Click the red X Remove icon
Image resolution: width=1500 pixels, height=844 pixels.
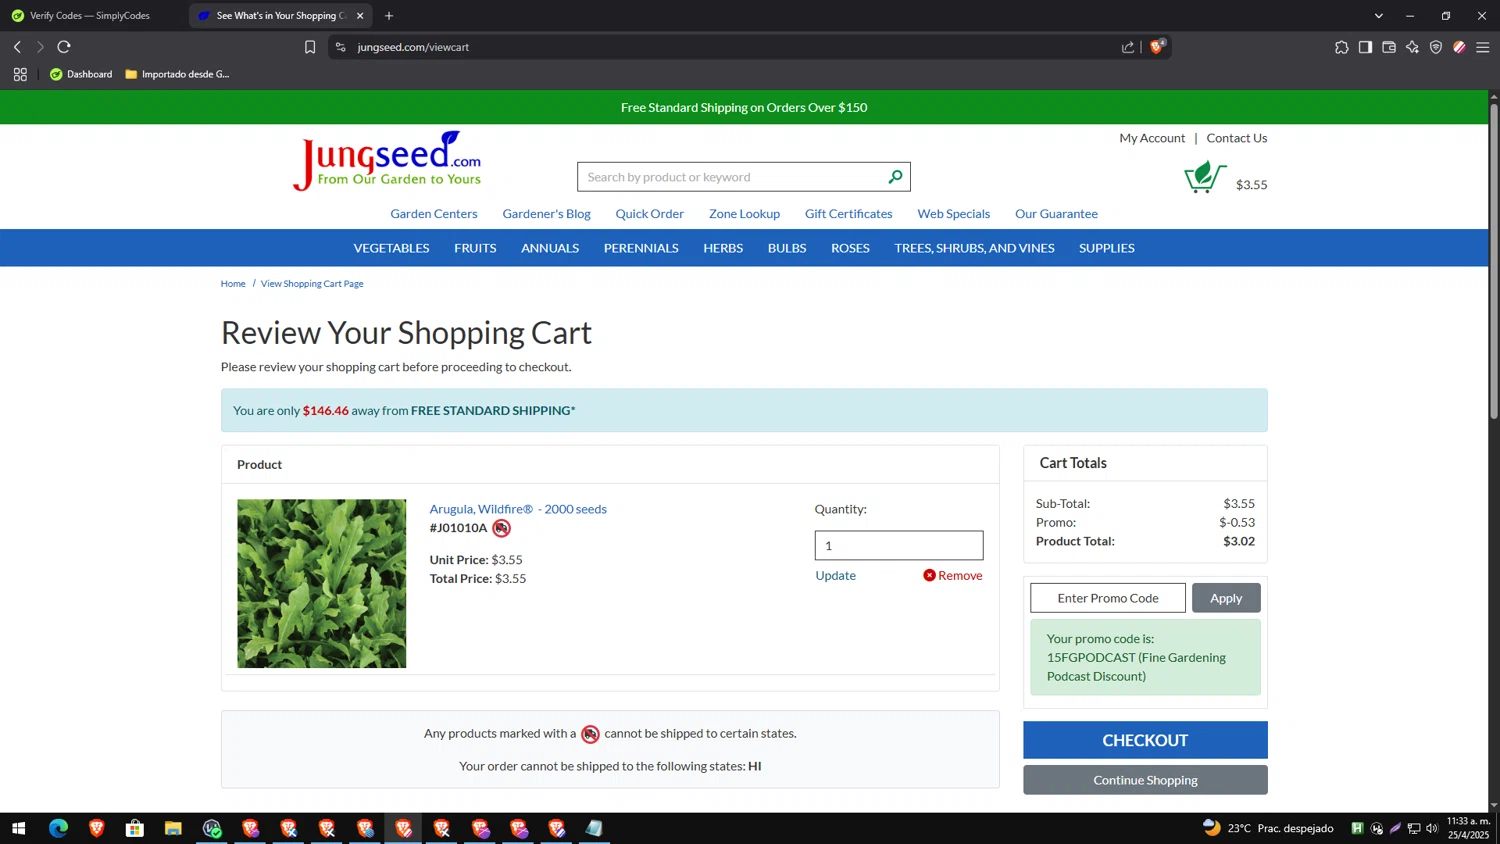[929, 575]
